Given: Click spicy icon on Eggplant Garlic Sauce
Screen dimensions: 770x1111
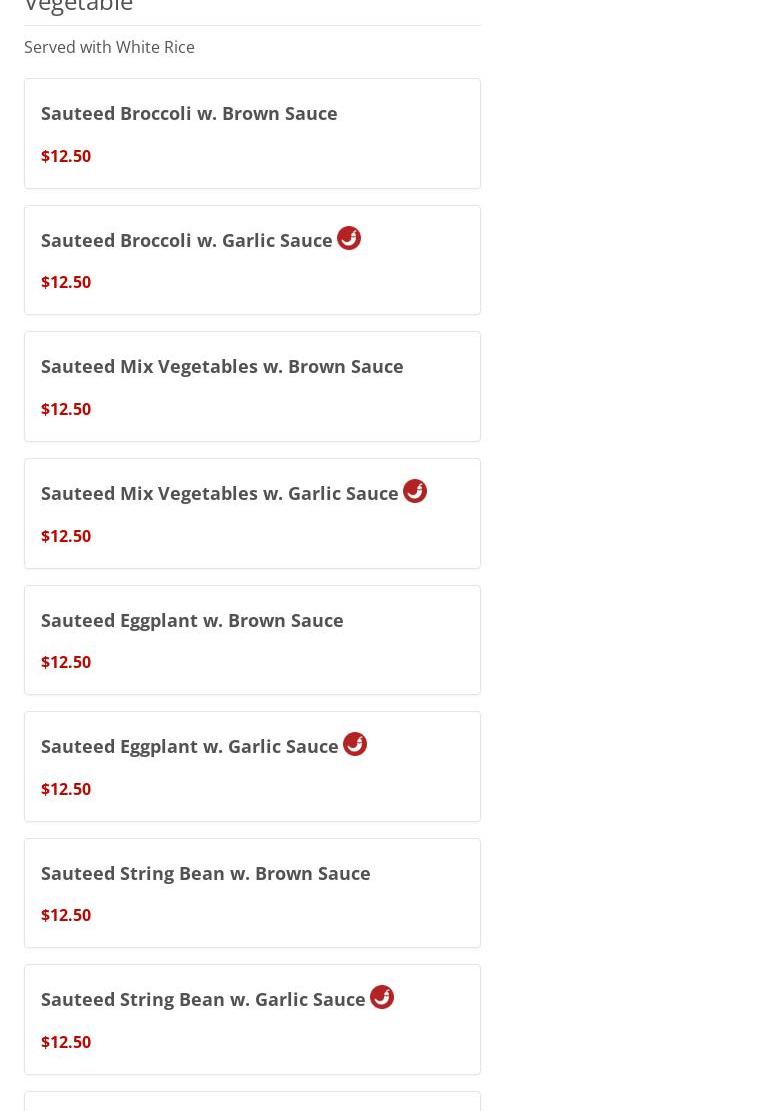Looking at the screenshot, I should click(x=355, y=744).
